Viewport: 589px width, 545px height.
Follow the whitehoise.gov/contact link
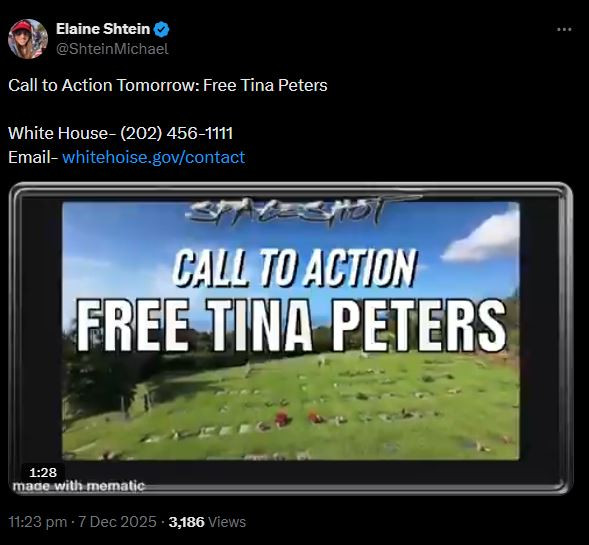point(154,157)
